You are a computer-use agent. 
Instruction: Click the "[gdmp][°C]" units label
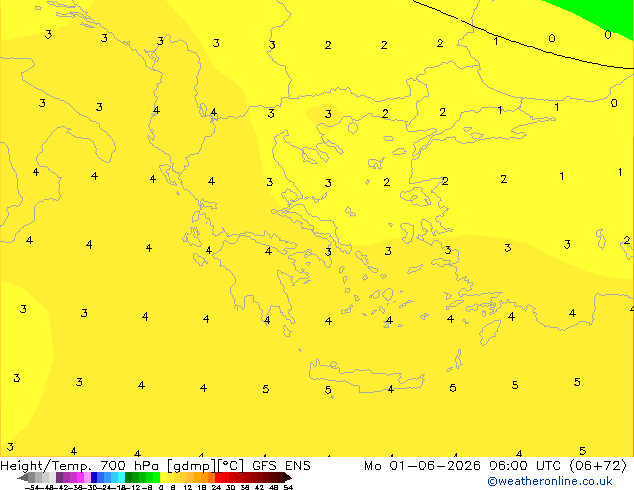pyautogui.click(x=205, y=466)
